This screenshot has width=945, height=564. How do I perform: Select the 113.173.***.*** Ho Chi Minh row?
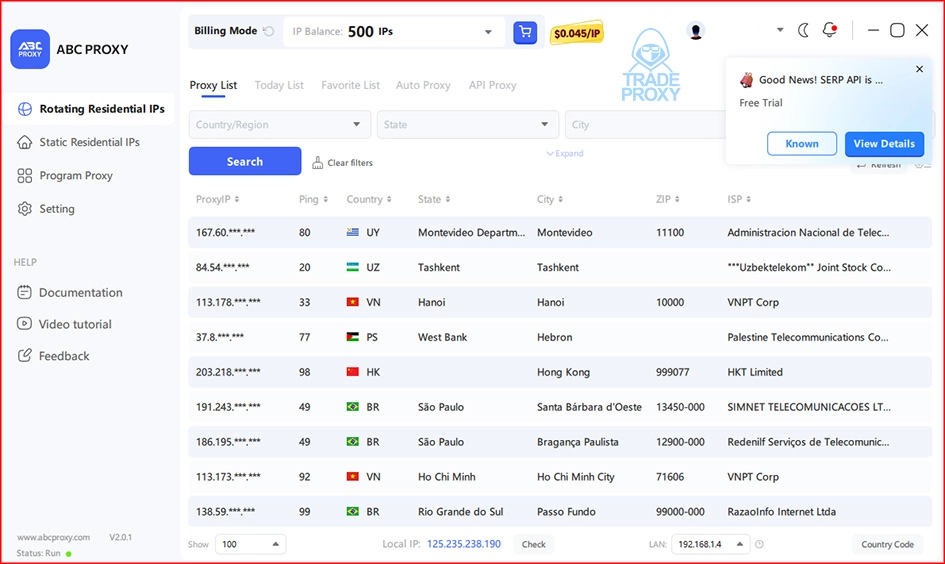tap(560, 477)
